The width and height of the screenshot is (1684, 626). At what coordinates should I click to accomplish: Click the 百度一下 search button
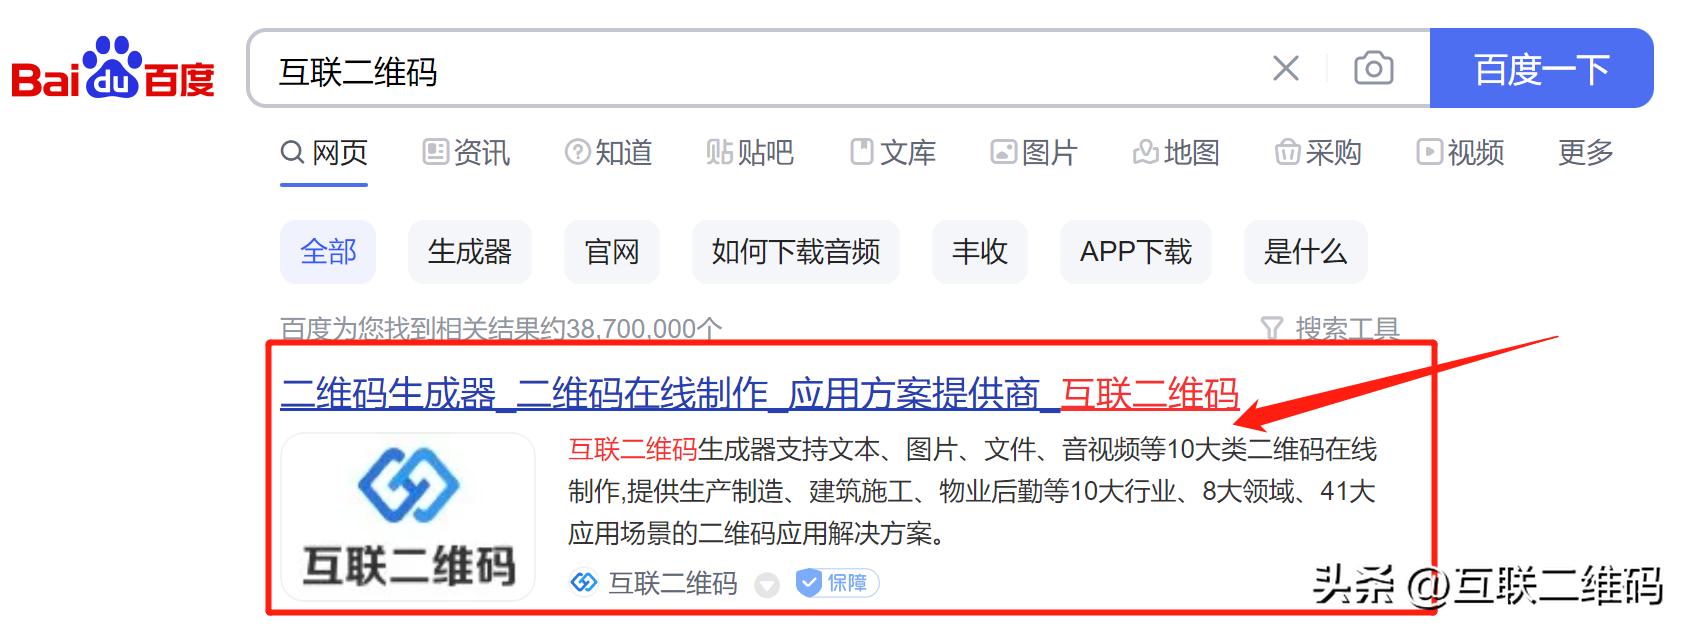1541,69
